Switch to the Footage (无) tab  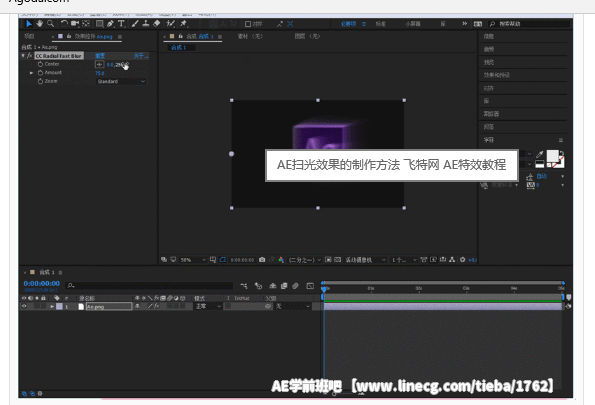click(x=250, y=36)
